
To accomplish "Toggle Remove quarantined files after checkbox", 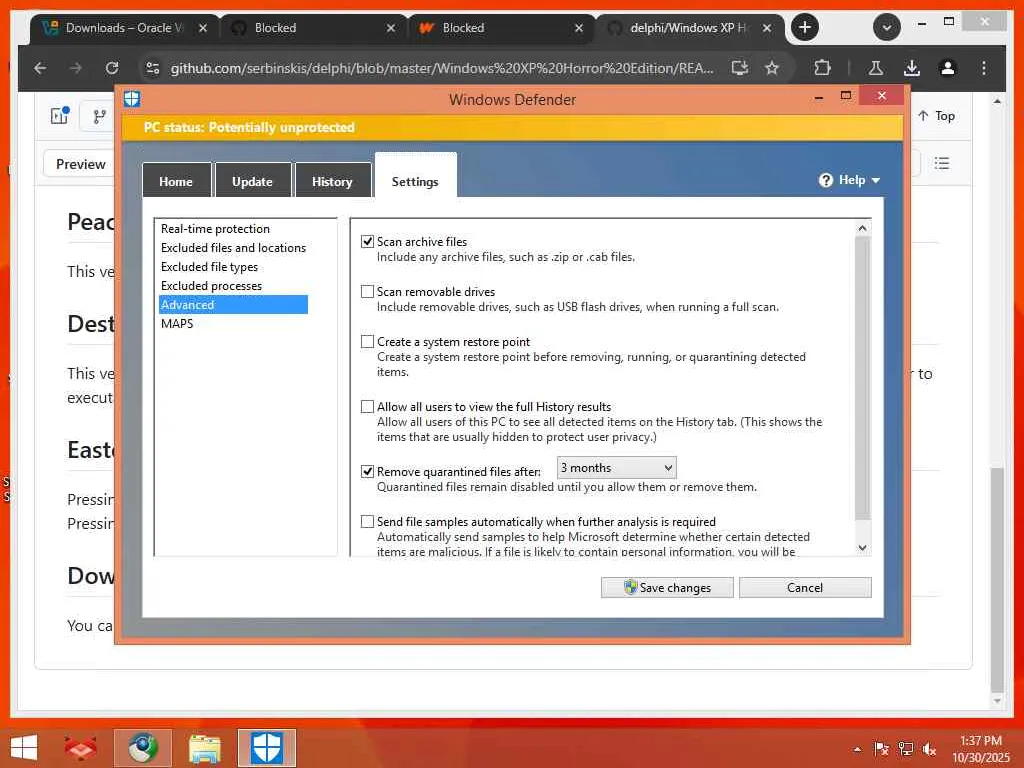I will tap(368, 472).
